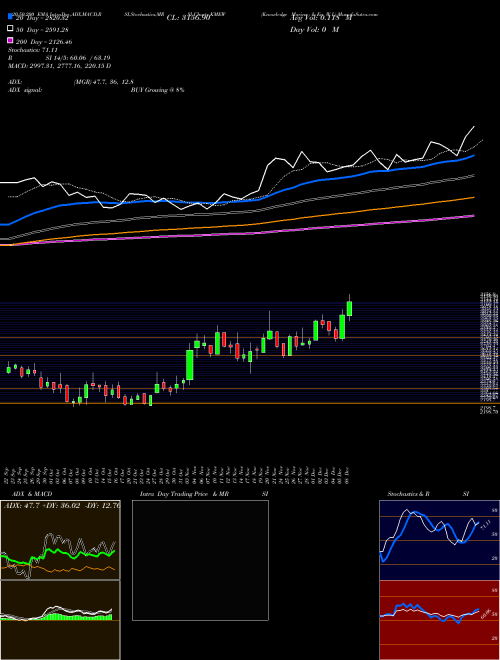This screenshot has height=660, width=500.
Task: Click the date labels axis under candles
Action: point(178,475)
